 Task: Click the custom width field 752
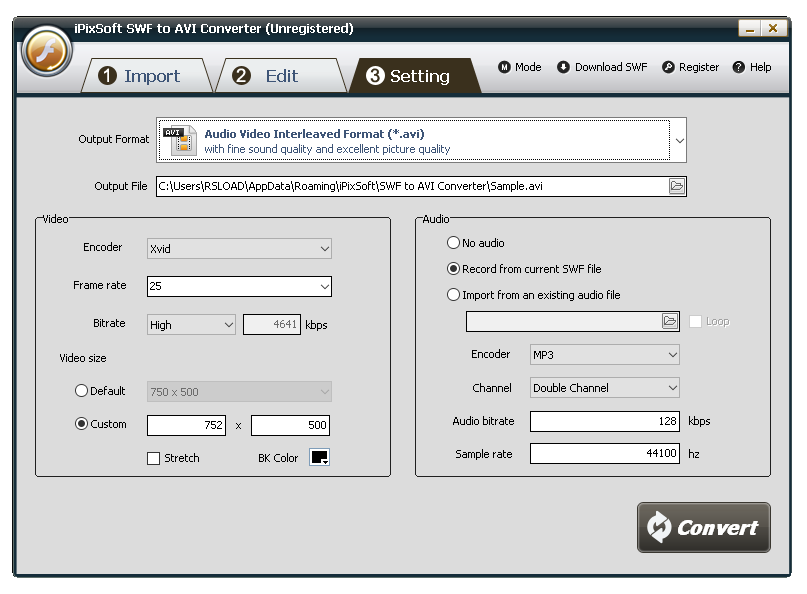tap(186, 425)
